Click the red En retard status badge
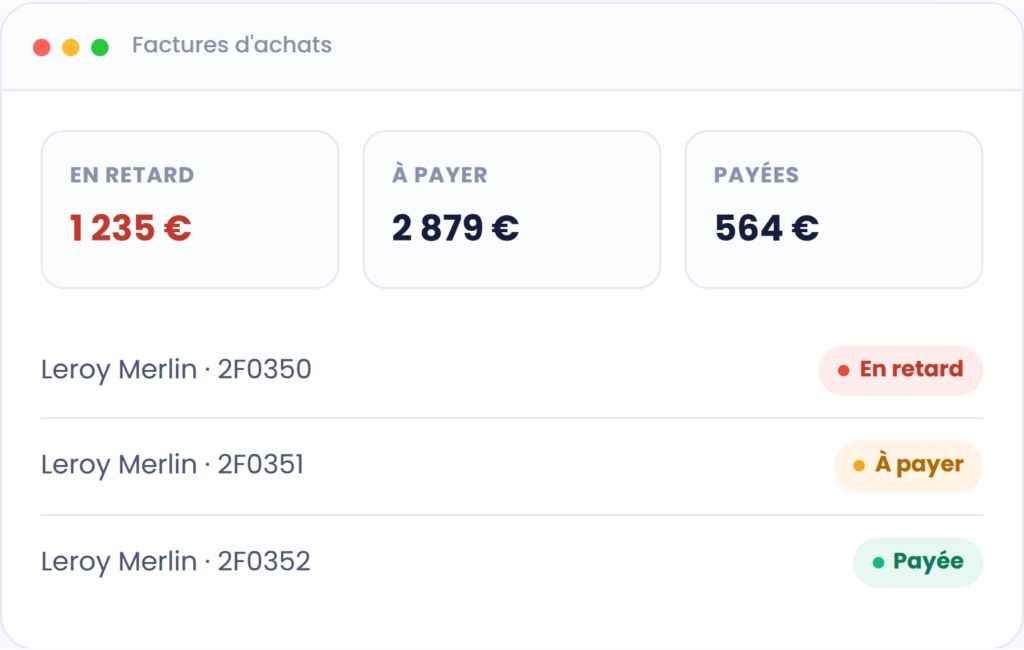The height and width of the screenshot is (650, 1024). [x=901, y=370]
